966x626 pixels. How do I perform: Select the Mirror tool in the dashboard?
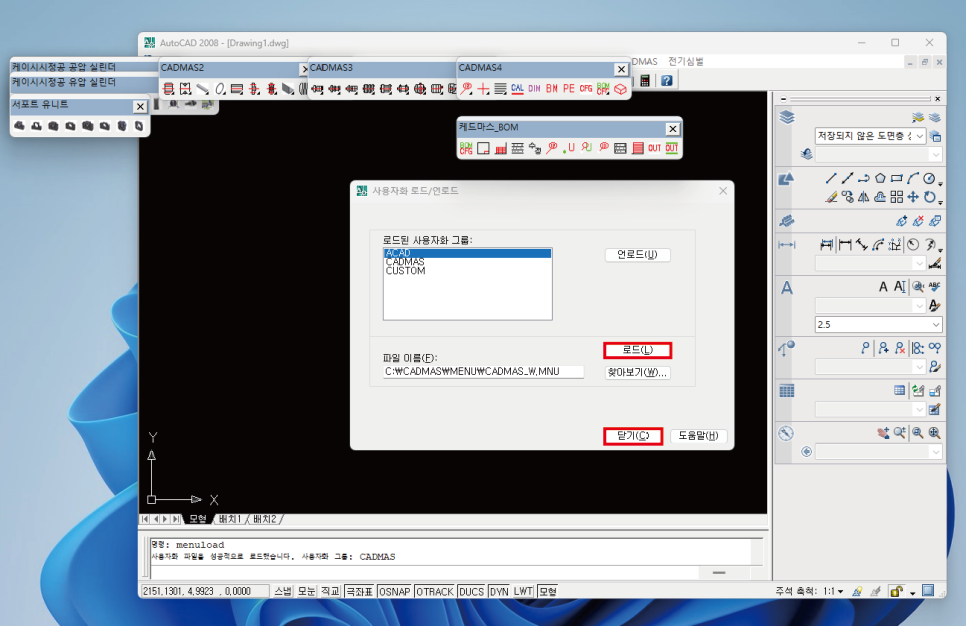[864, 197]
